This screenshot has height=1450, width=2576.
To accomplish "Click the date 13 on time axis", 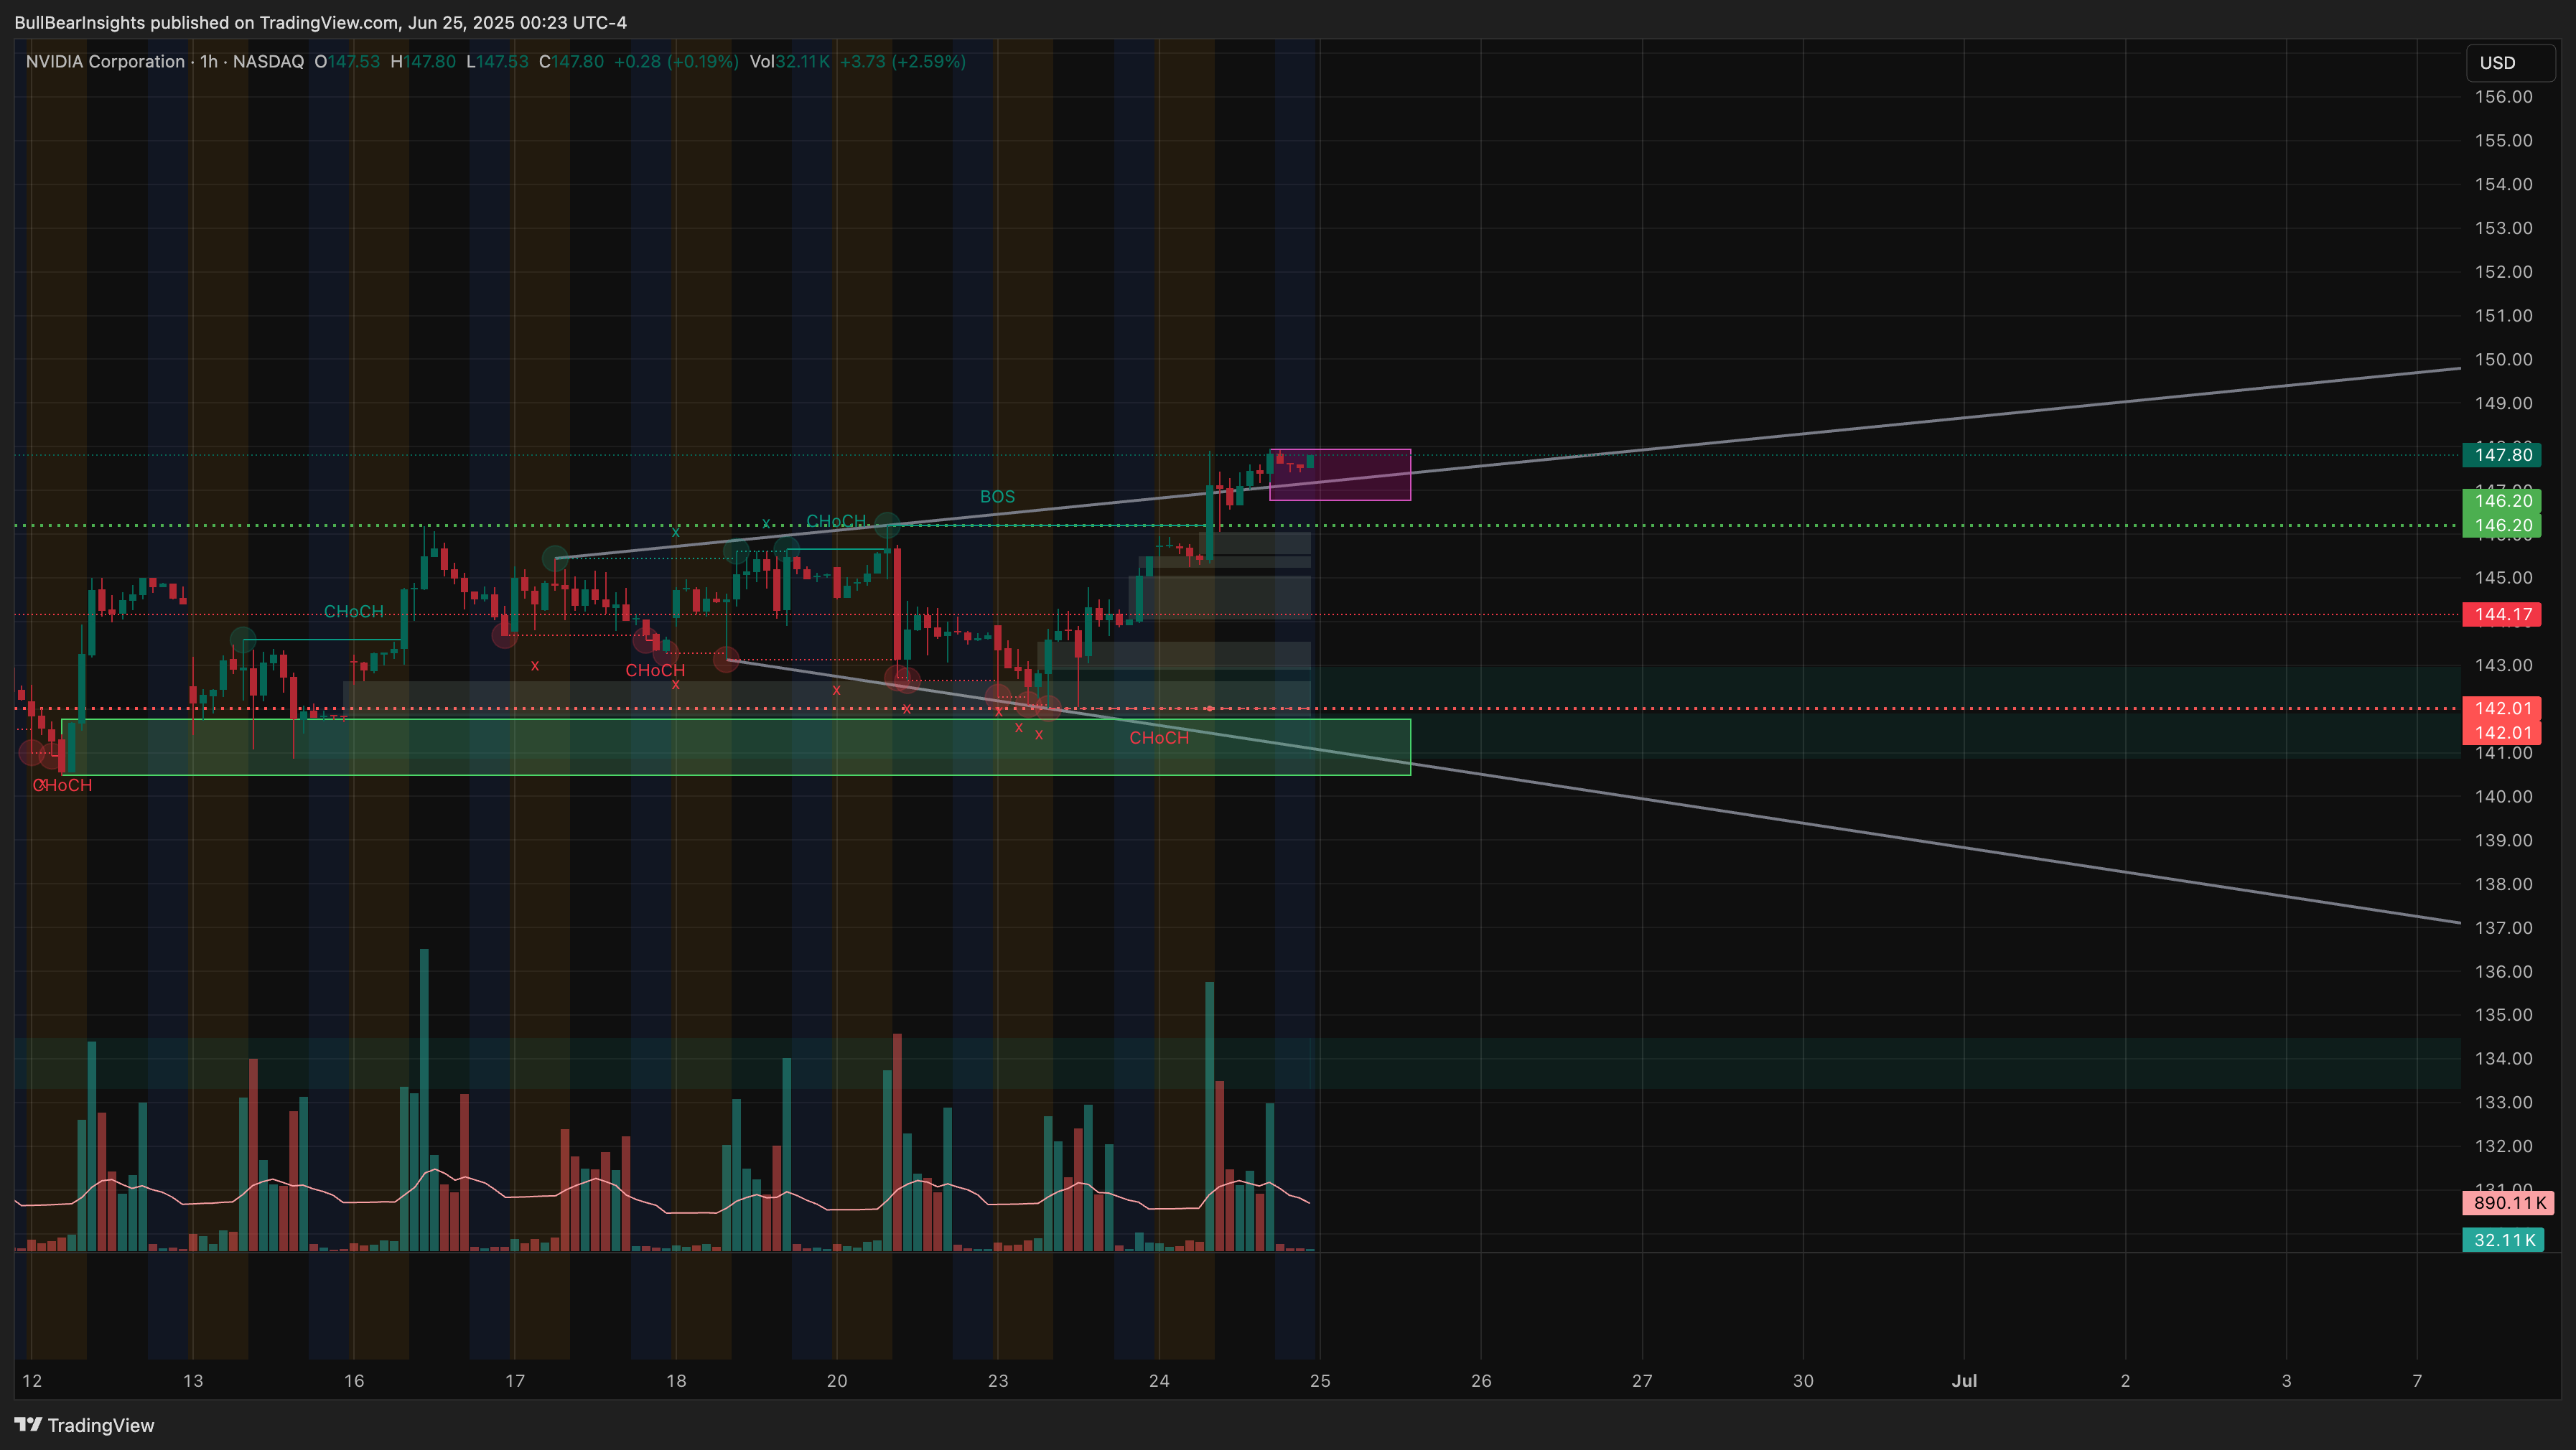I will tap(193, 1381).
